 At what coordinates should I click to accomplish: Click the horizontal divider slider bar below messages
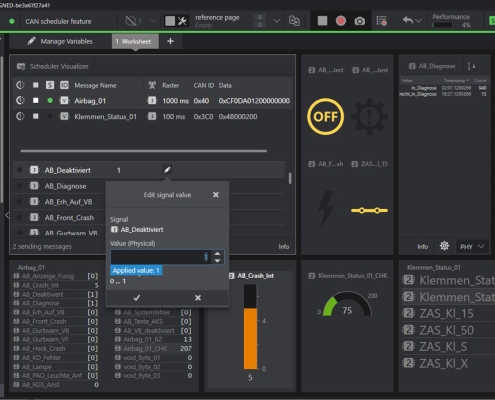click(143, 151)
